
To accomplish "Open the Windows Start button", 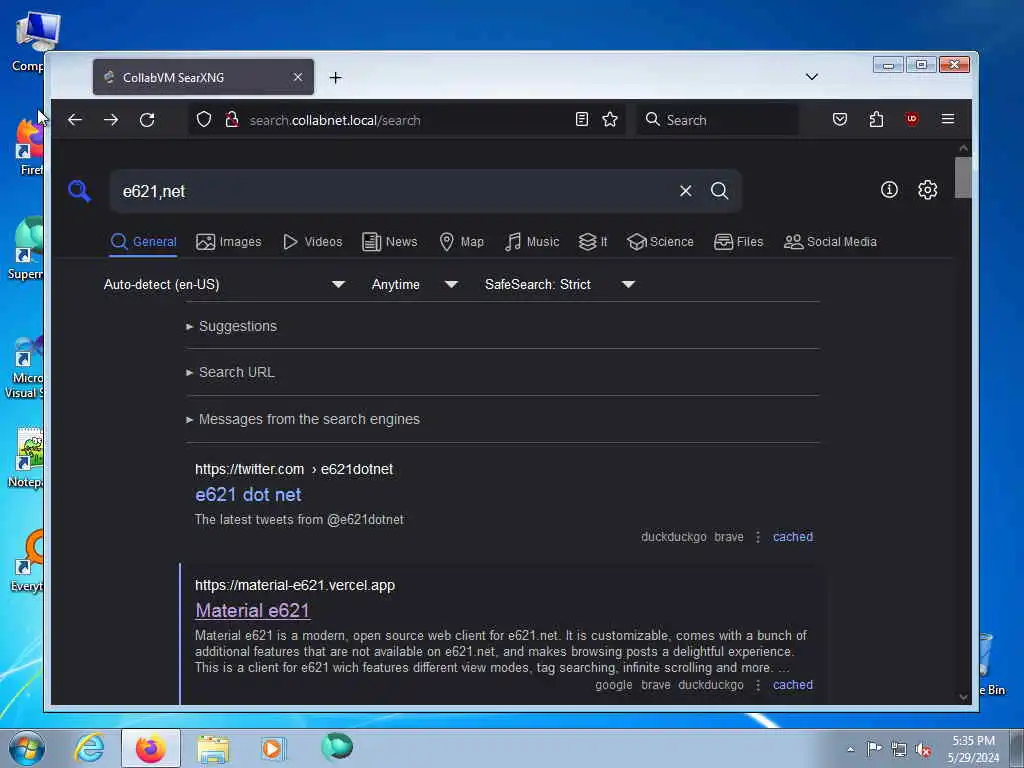I will tap(27, 748).
